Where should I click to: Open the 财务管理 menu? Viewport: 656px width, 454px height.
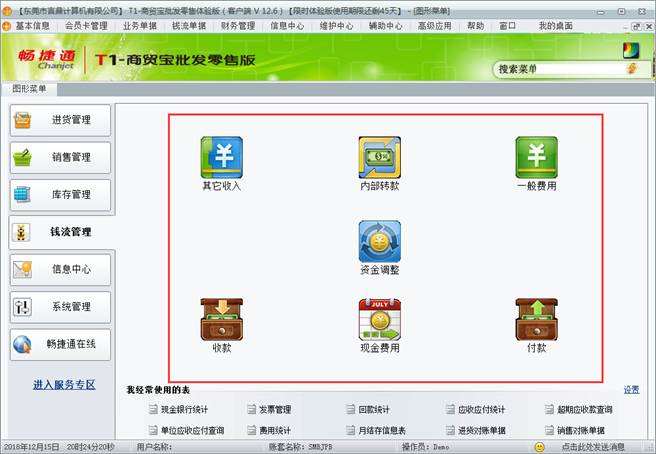[237, 26]
